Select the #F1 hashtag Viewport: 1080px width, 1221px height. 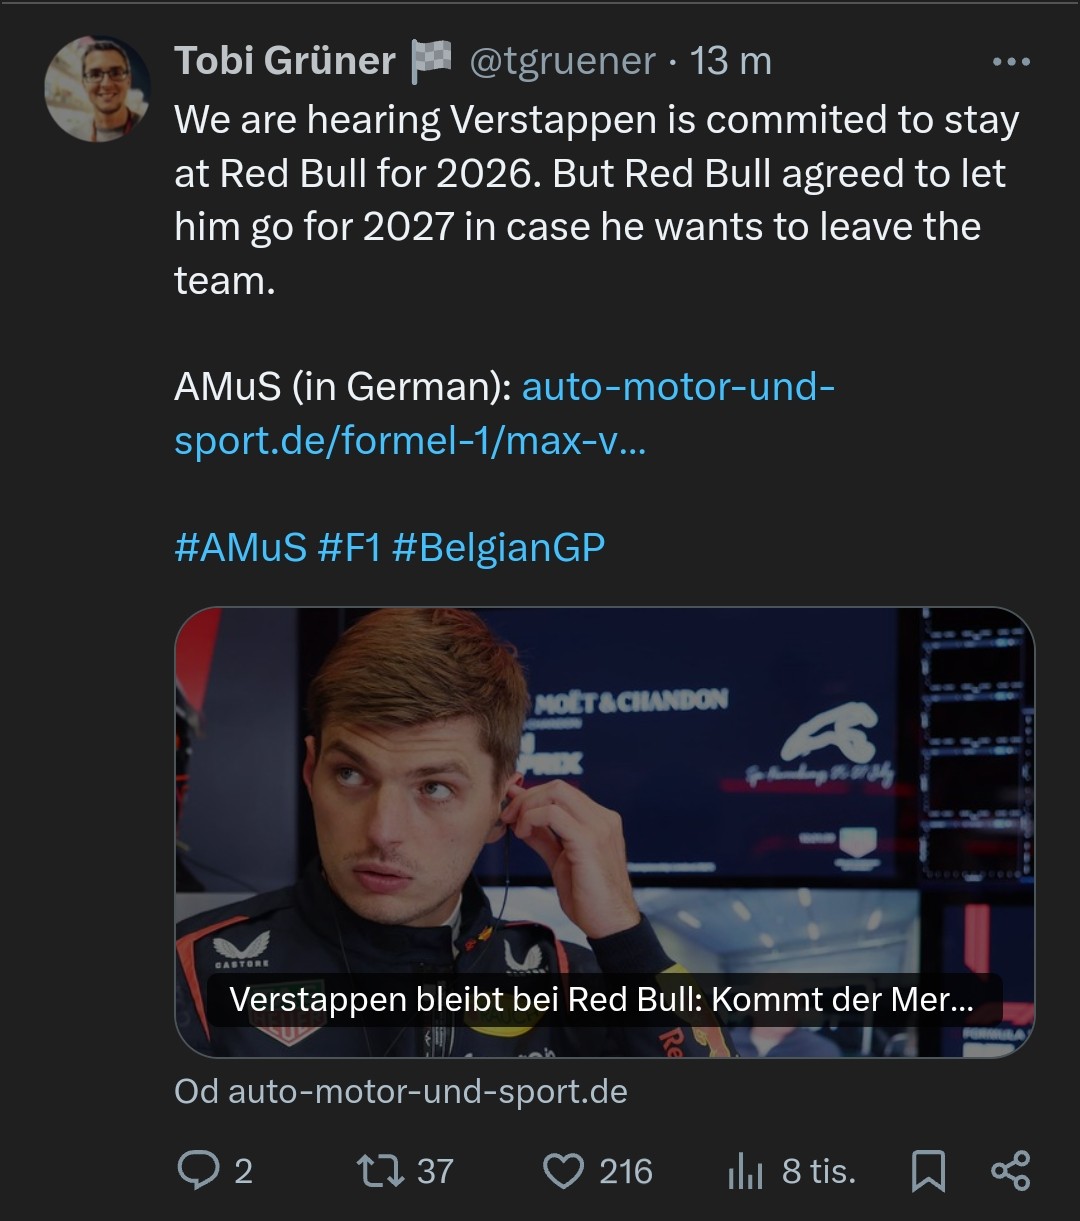click(349, 549)
